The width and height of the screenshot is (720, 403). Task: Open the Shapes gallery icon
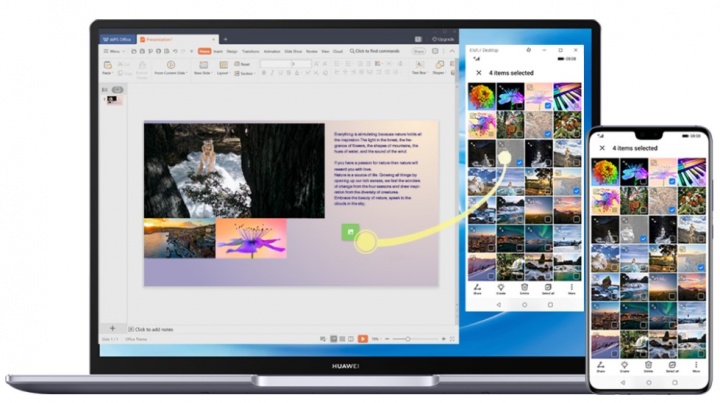[439, 65]
